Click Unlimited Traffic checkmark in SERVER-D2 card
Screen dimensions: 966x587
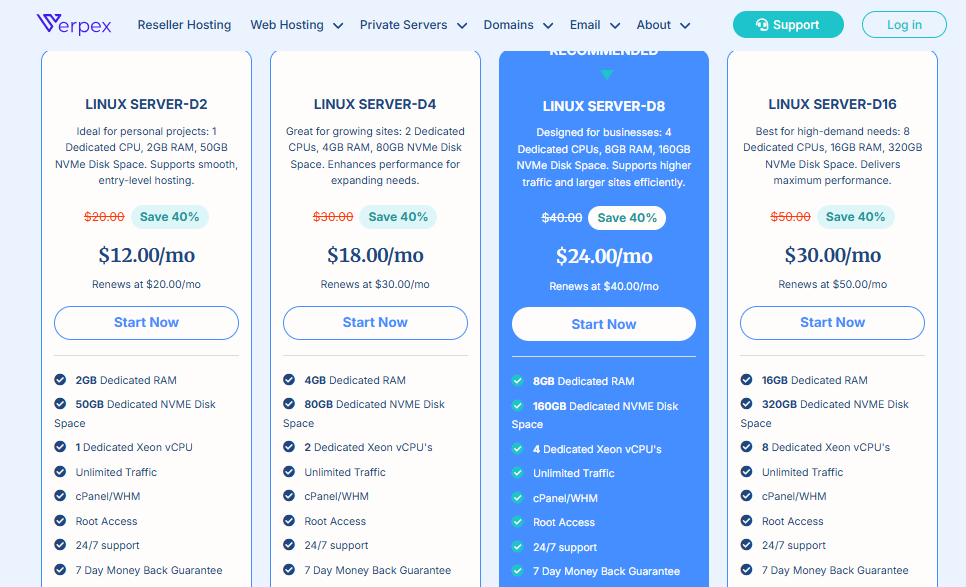click(60, 471)
